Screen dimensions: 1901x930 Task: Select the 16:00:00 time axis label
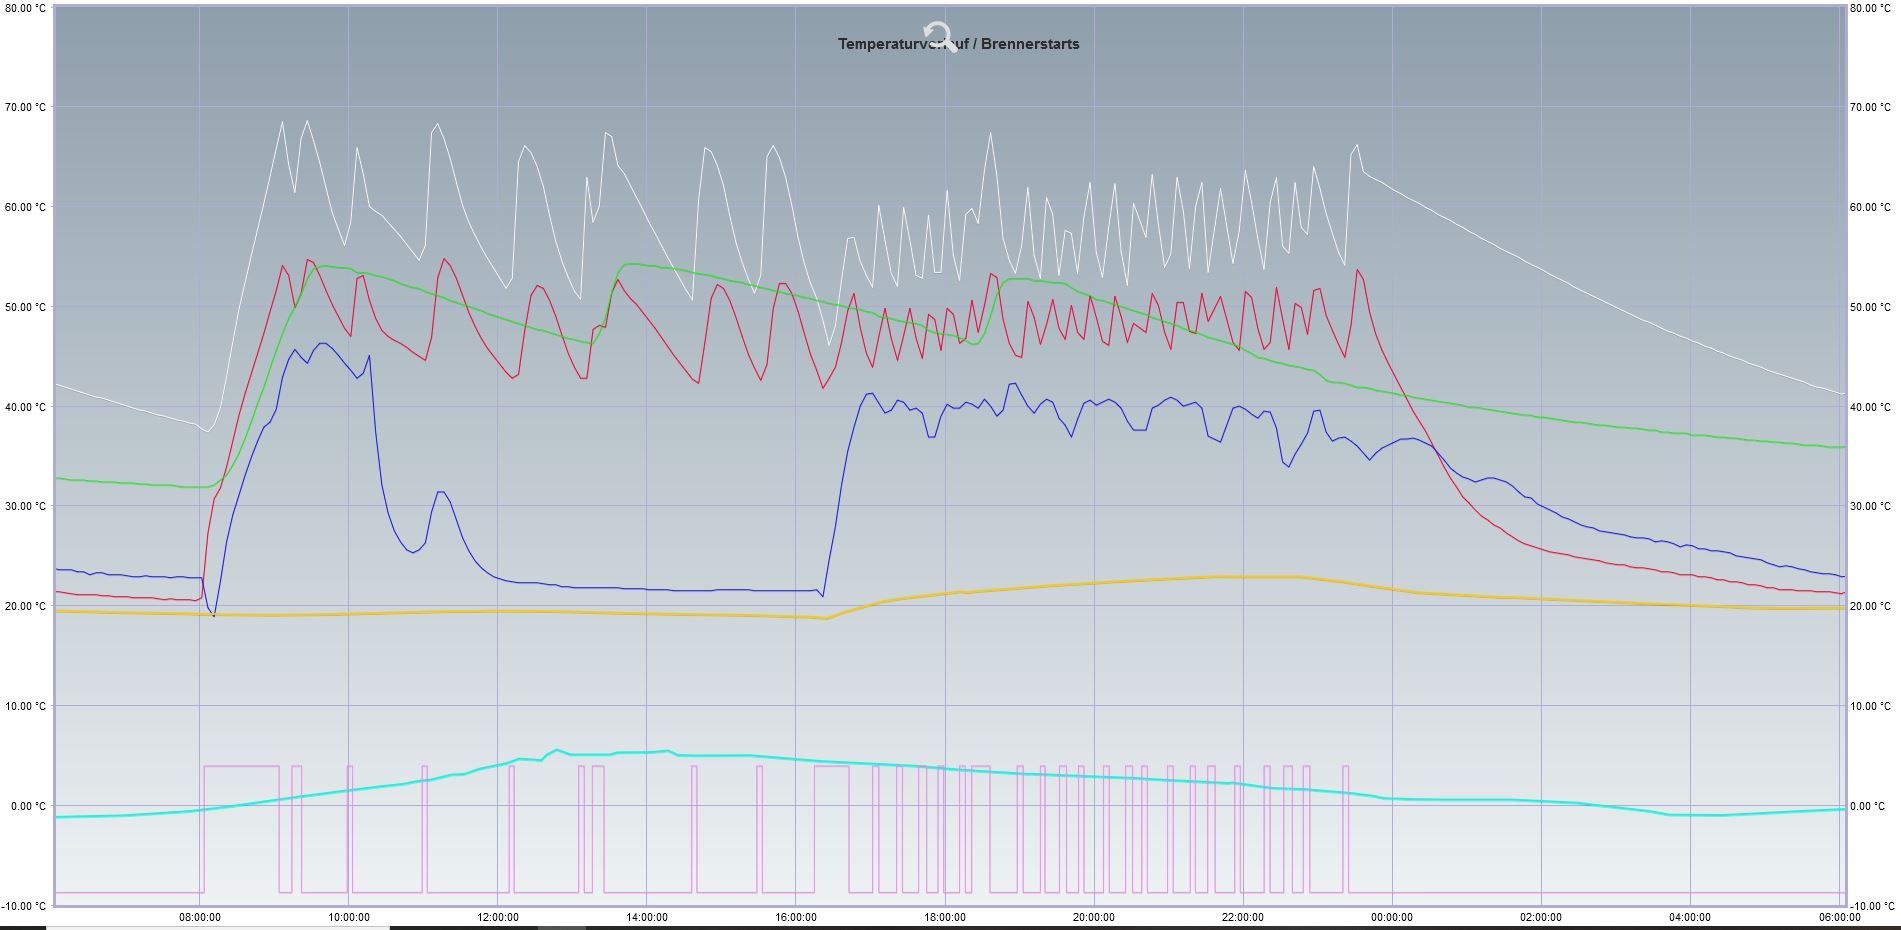796,917
